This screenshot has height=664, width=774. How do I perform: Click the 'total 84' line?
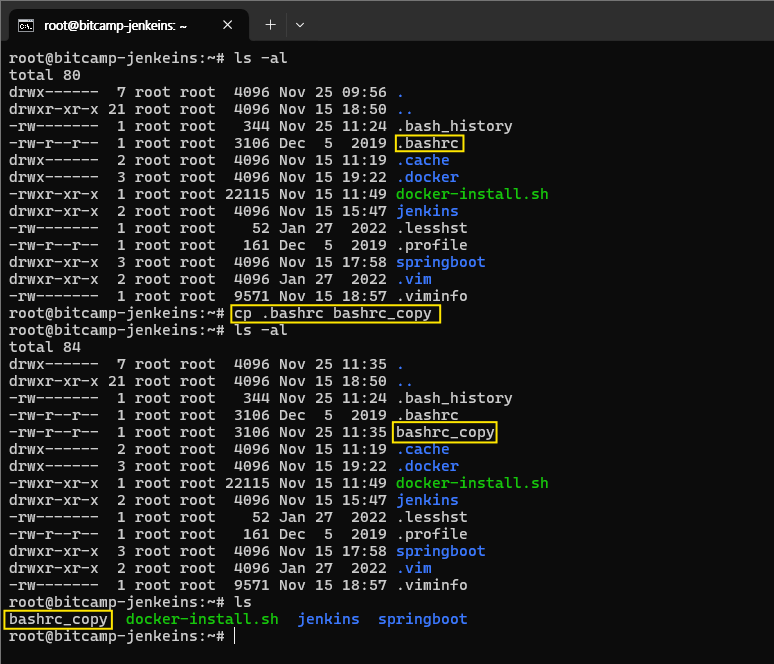tap(44, 347)
